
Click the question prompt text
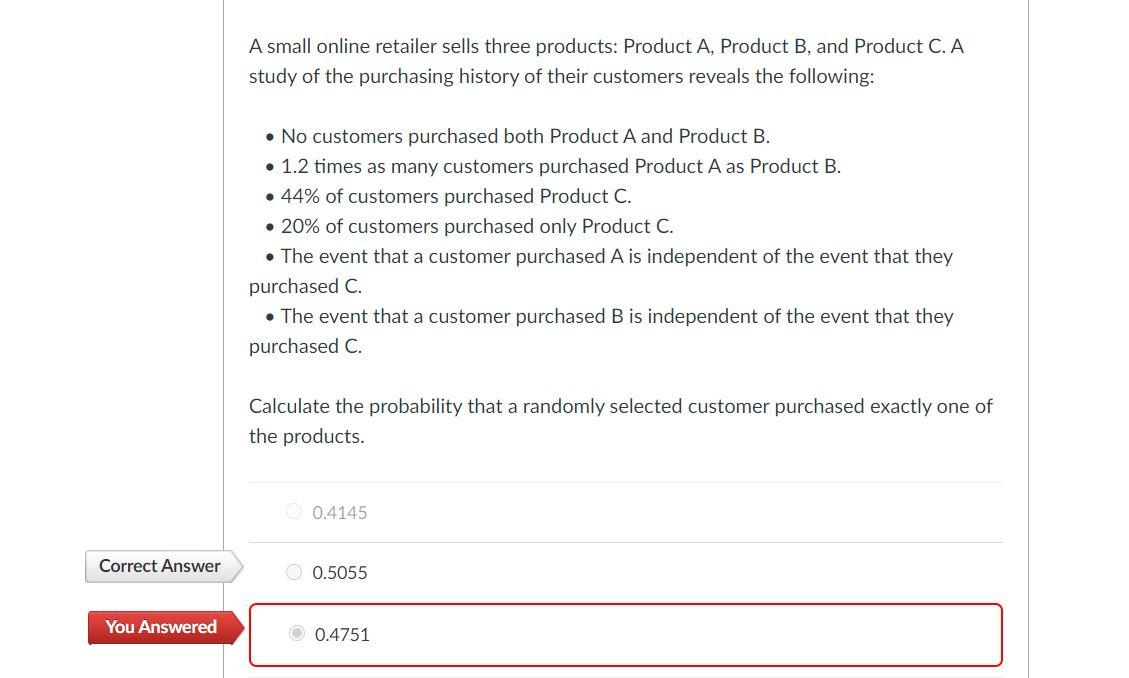pyautogui.click(x=620, y=420)
